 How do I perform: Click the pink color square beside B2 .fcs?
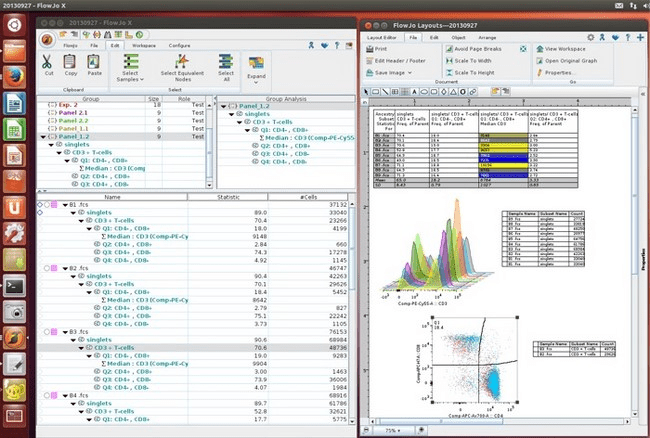pos(52,269)
